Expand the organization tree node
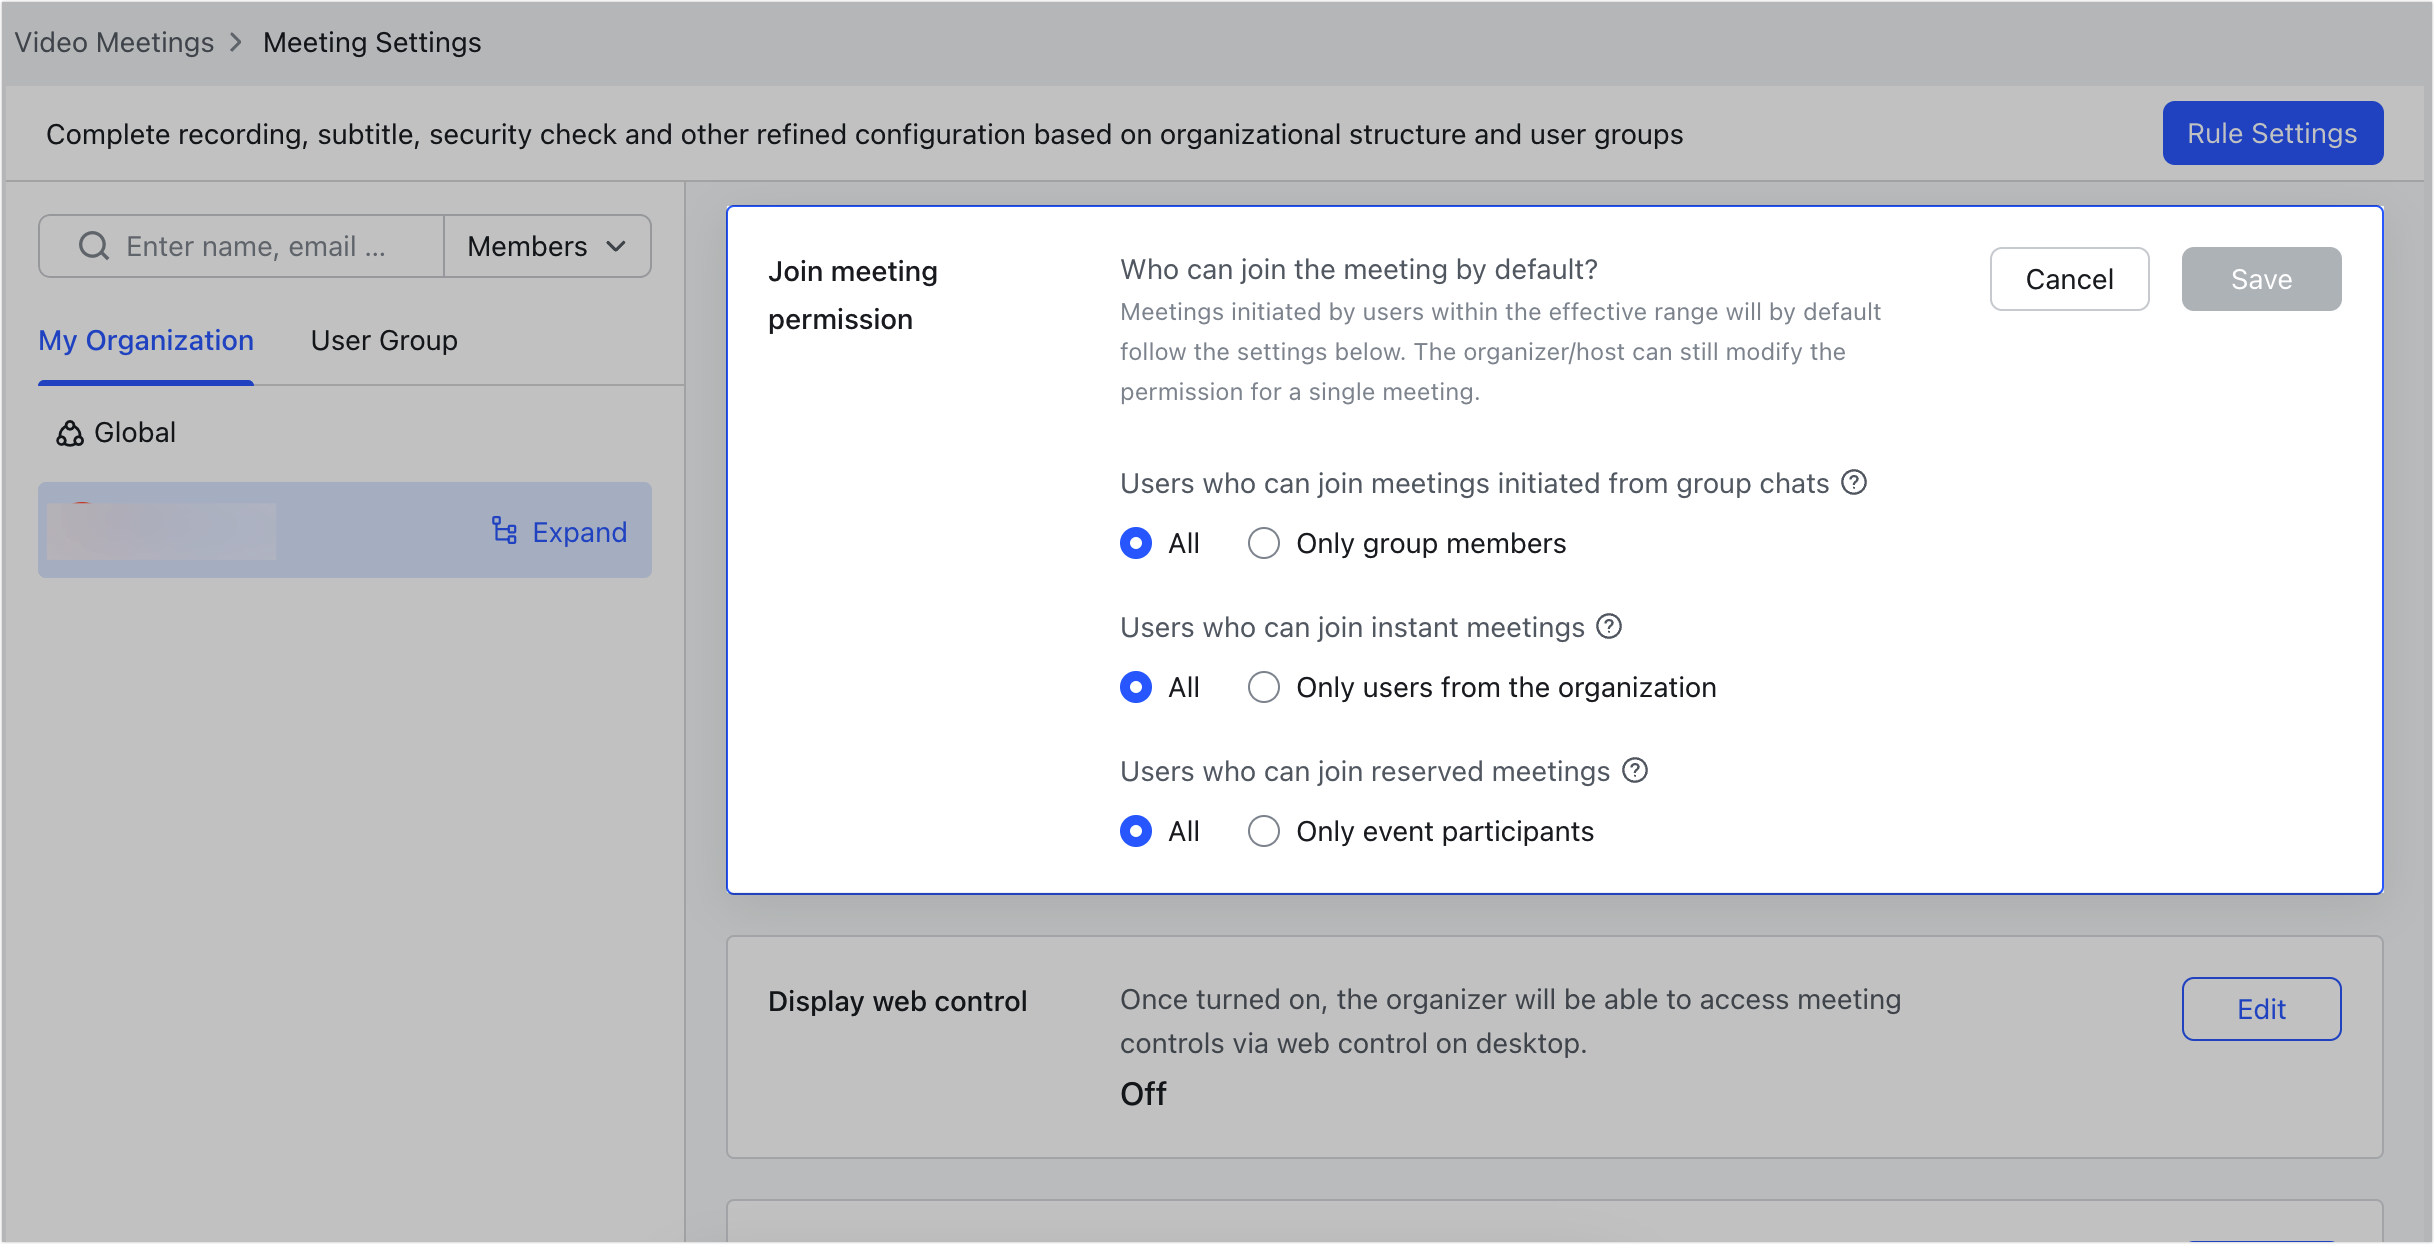 (560, 531)
